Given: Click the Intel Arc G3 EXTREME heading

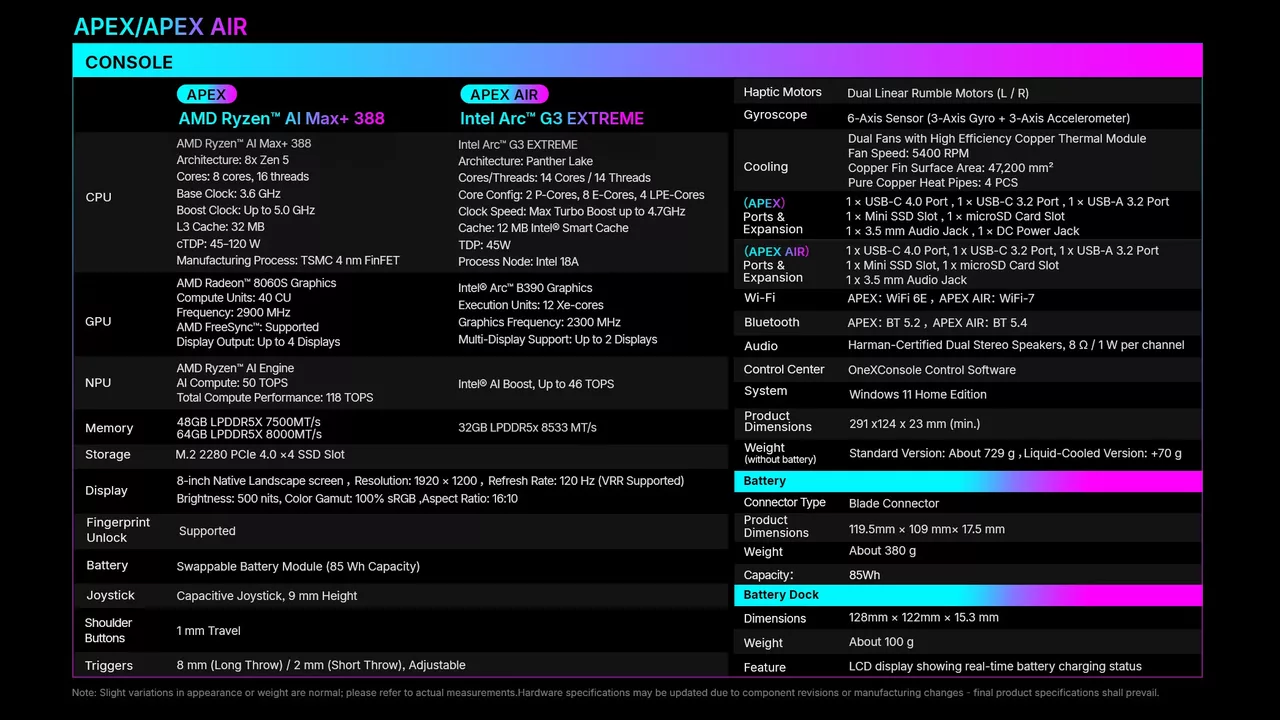Looking at the screenshot, I should coord(552,118).
